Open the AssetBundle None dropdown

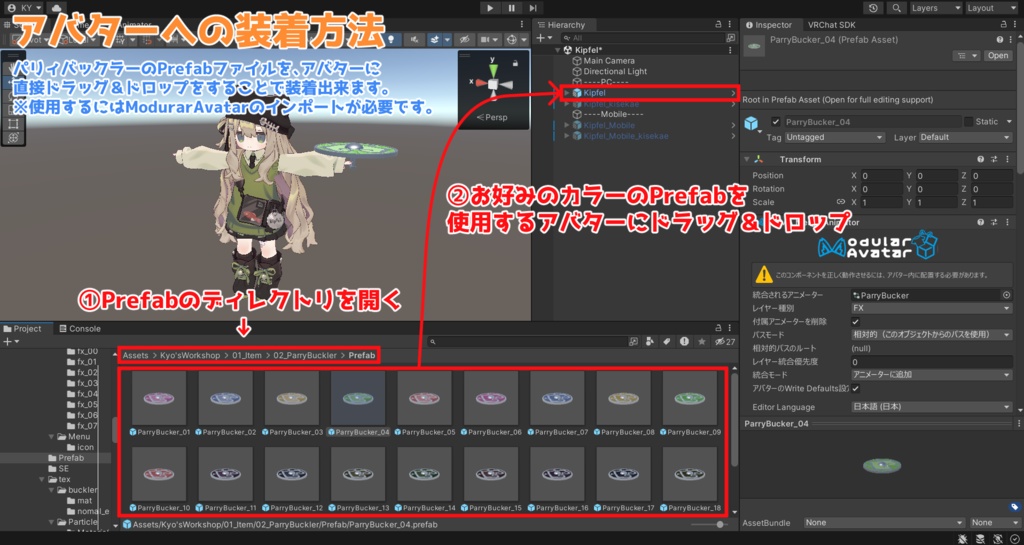pos(884,523)
